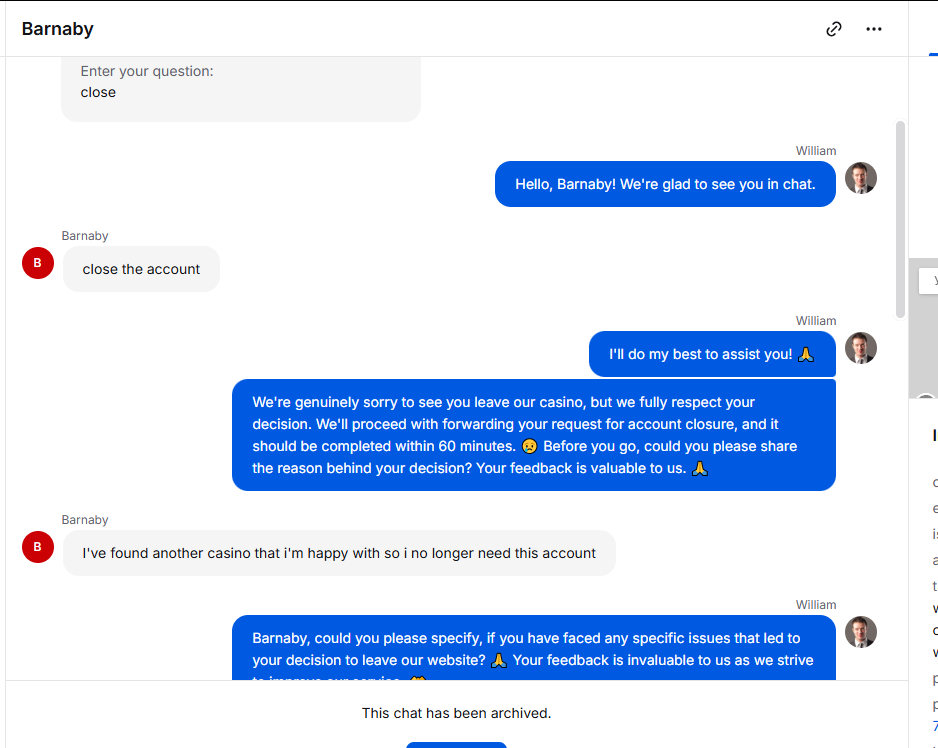
Task: Click Barnaby's name above 'close the account'
Action: tap(85, 236)
